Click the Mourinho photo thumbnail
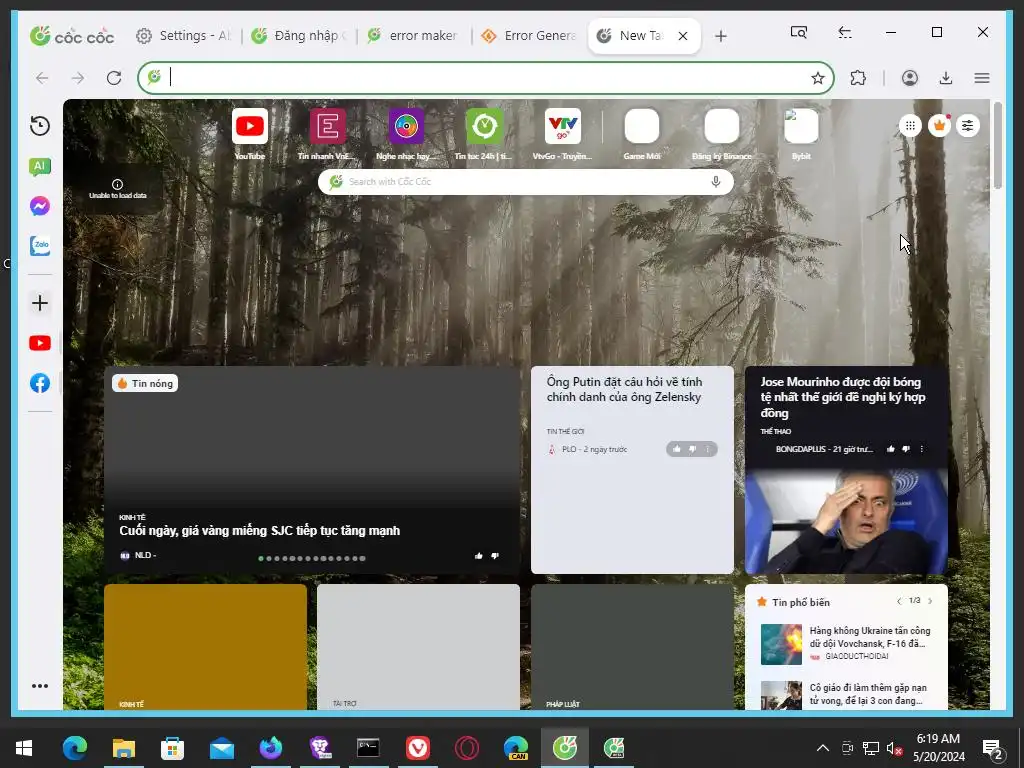Image resolution: width=1024 pixels, height=768 pixels. click(x=846, y=522)
